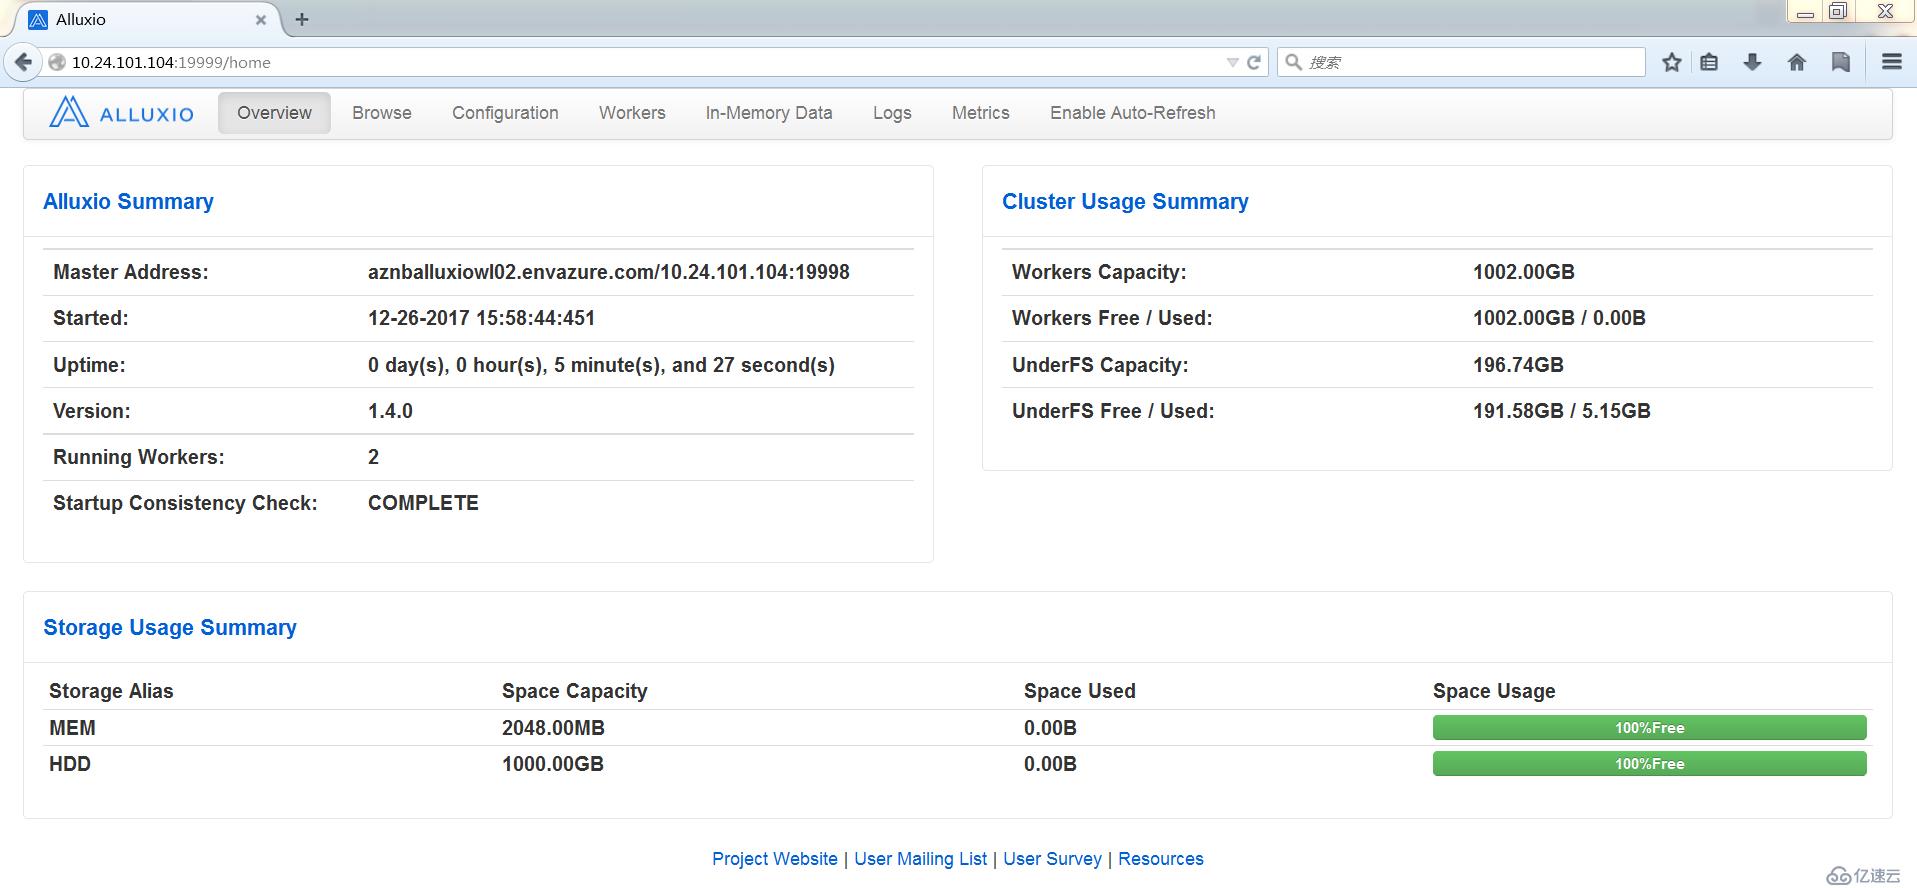Click the Pocket bookmark flag icon

click(x=1840, y=62)
